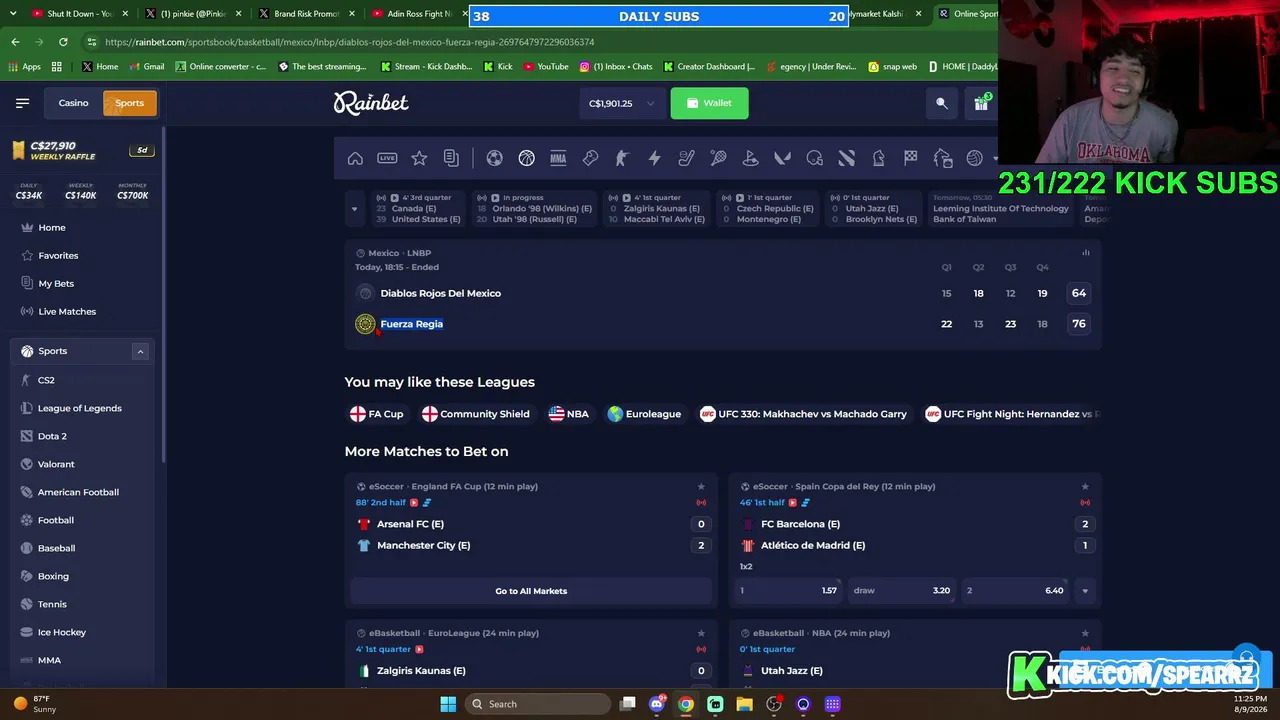Select the tennis racket sport icon
This screenshot has height=720, width=1280.
718,158
